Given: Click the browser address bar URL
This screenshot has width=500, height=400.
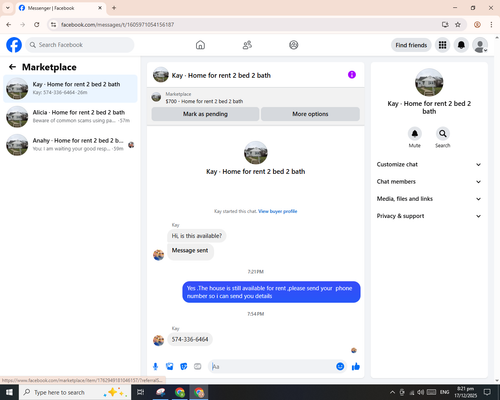Looking at the screenshot, I should pos(117,25).
